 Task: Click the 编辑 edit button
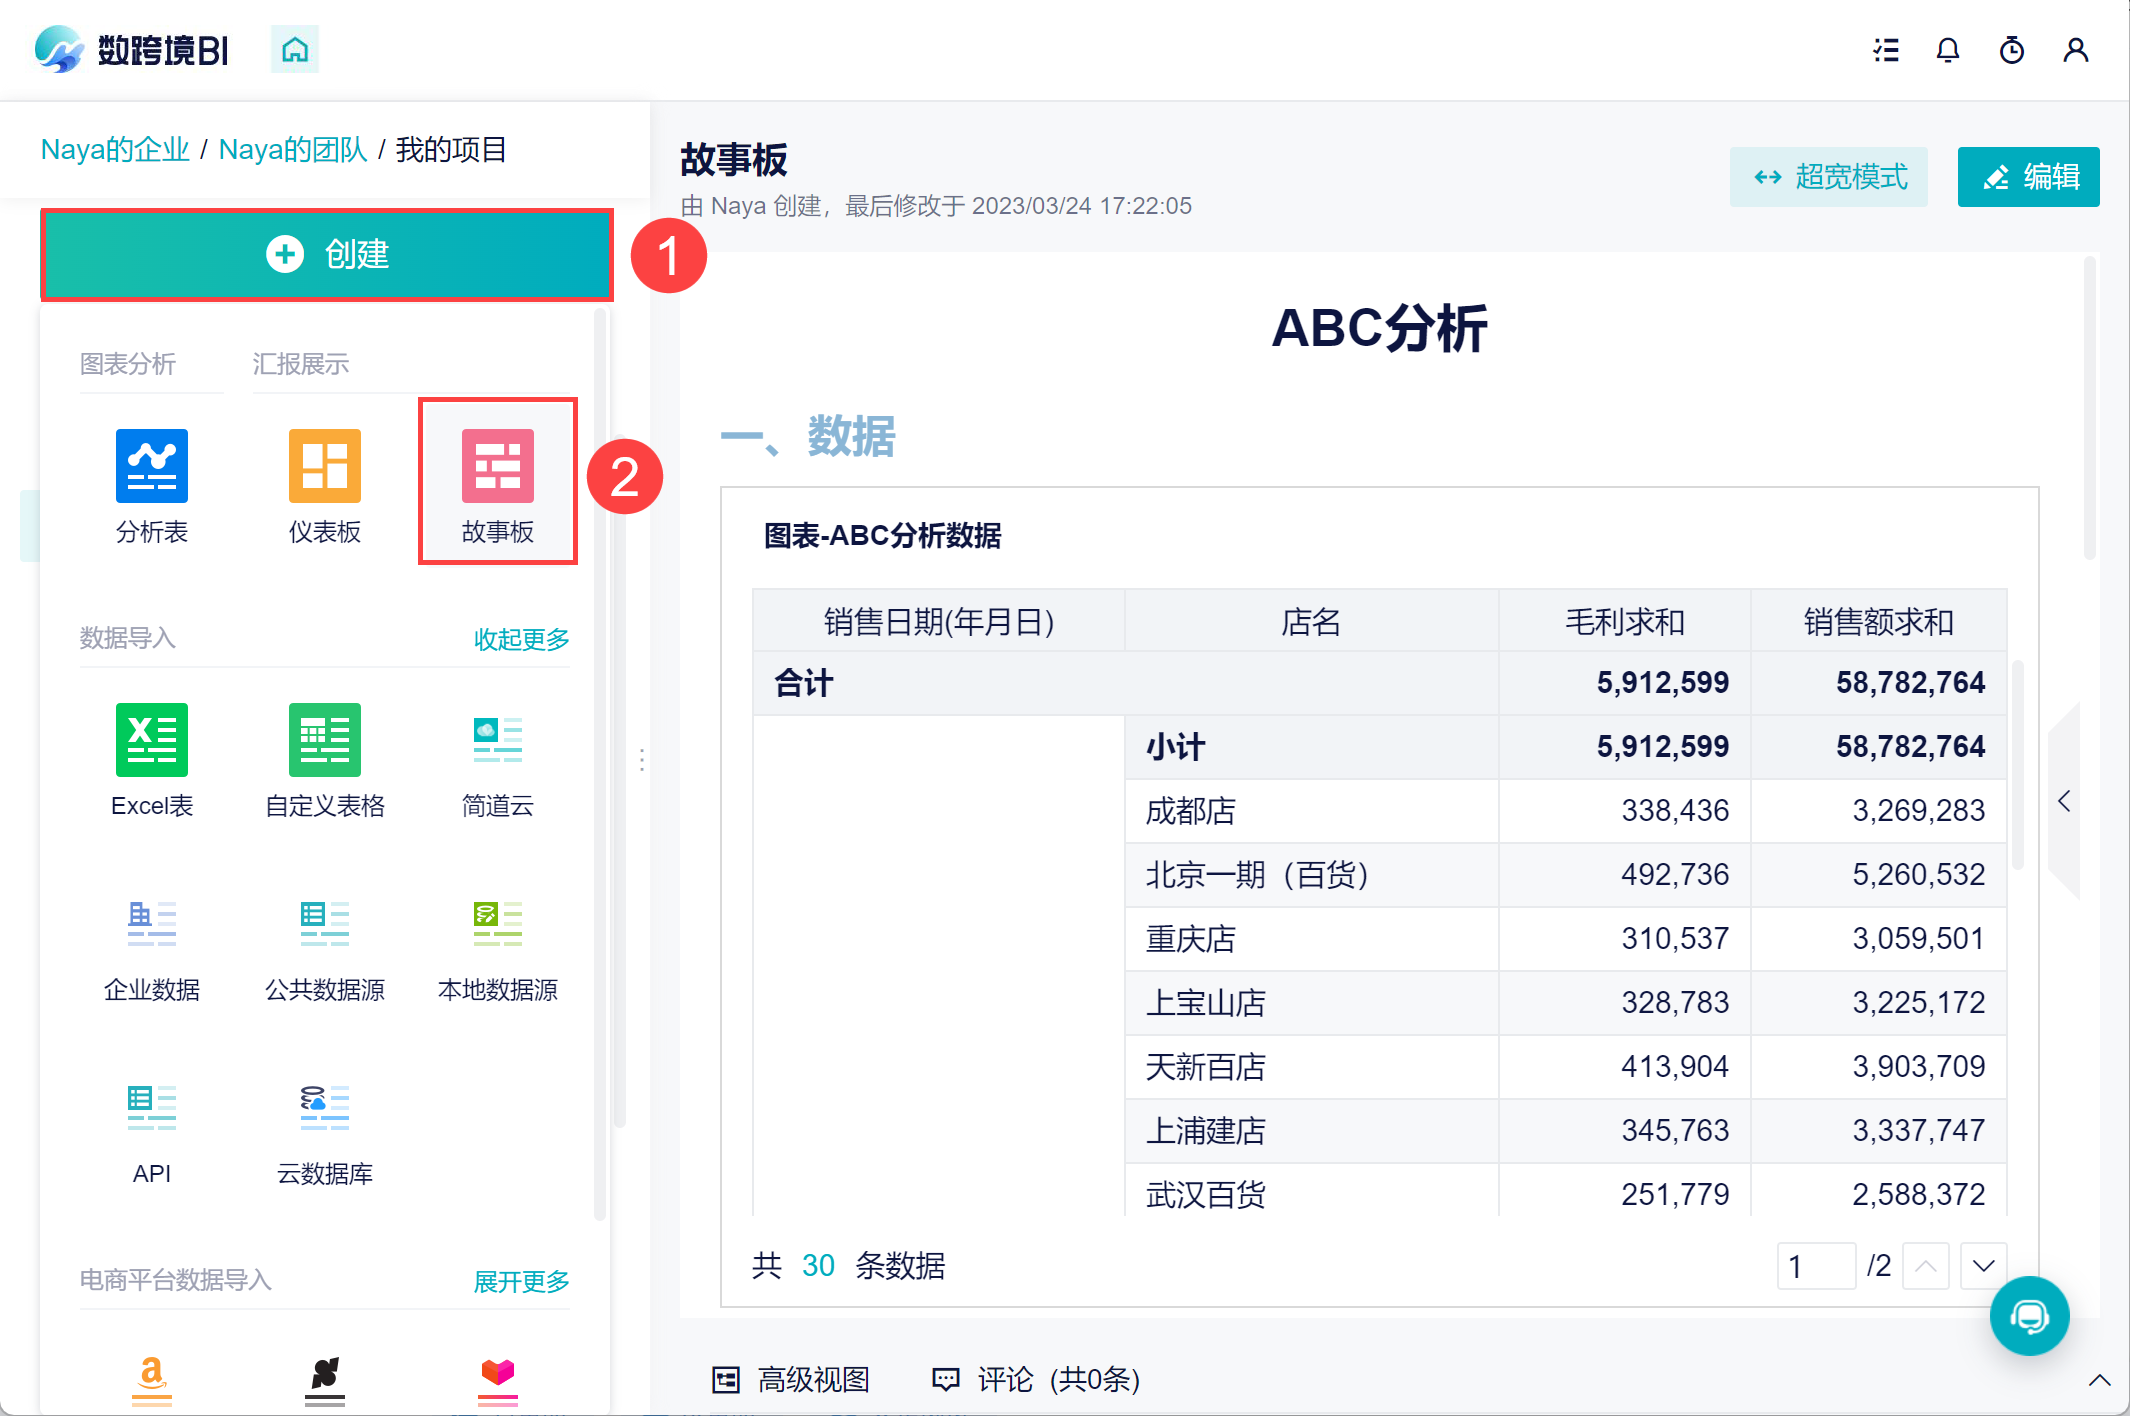coord(2028,177)
